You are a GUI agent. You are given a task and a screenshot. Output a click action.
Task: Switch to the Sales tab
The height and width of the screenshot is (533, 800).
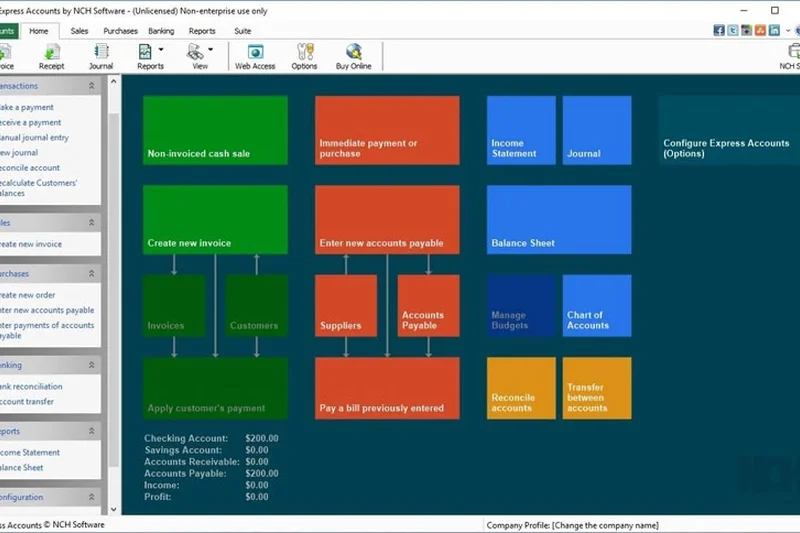tap(79, 31)
